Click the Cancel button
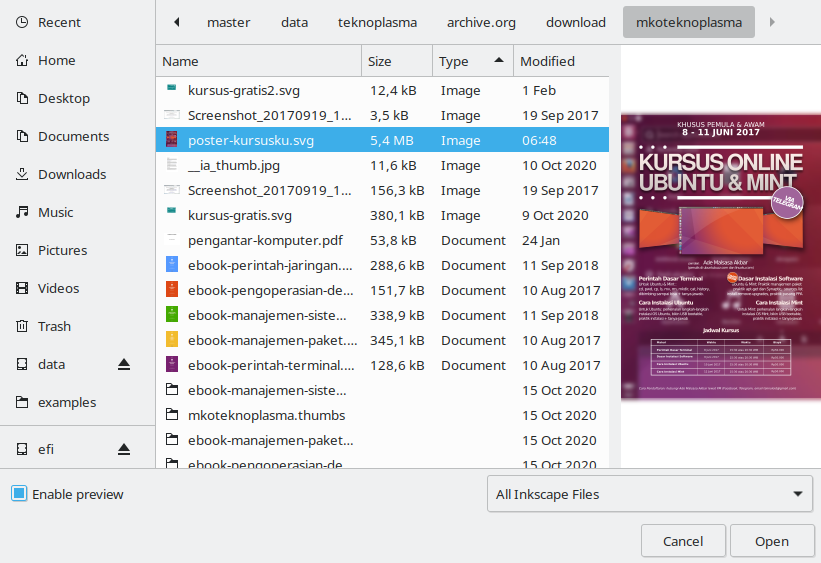The height and width of the screenshot is (563, 821). (x=683, y=541)
